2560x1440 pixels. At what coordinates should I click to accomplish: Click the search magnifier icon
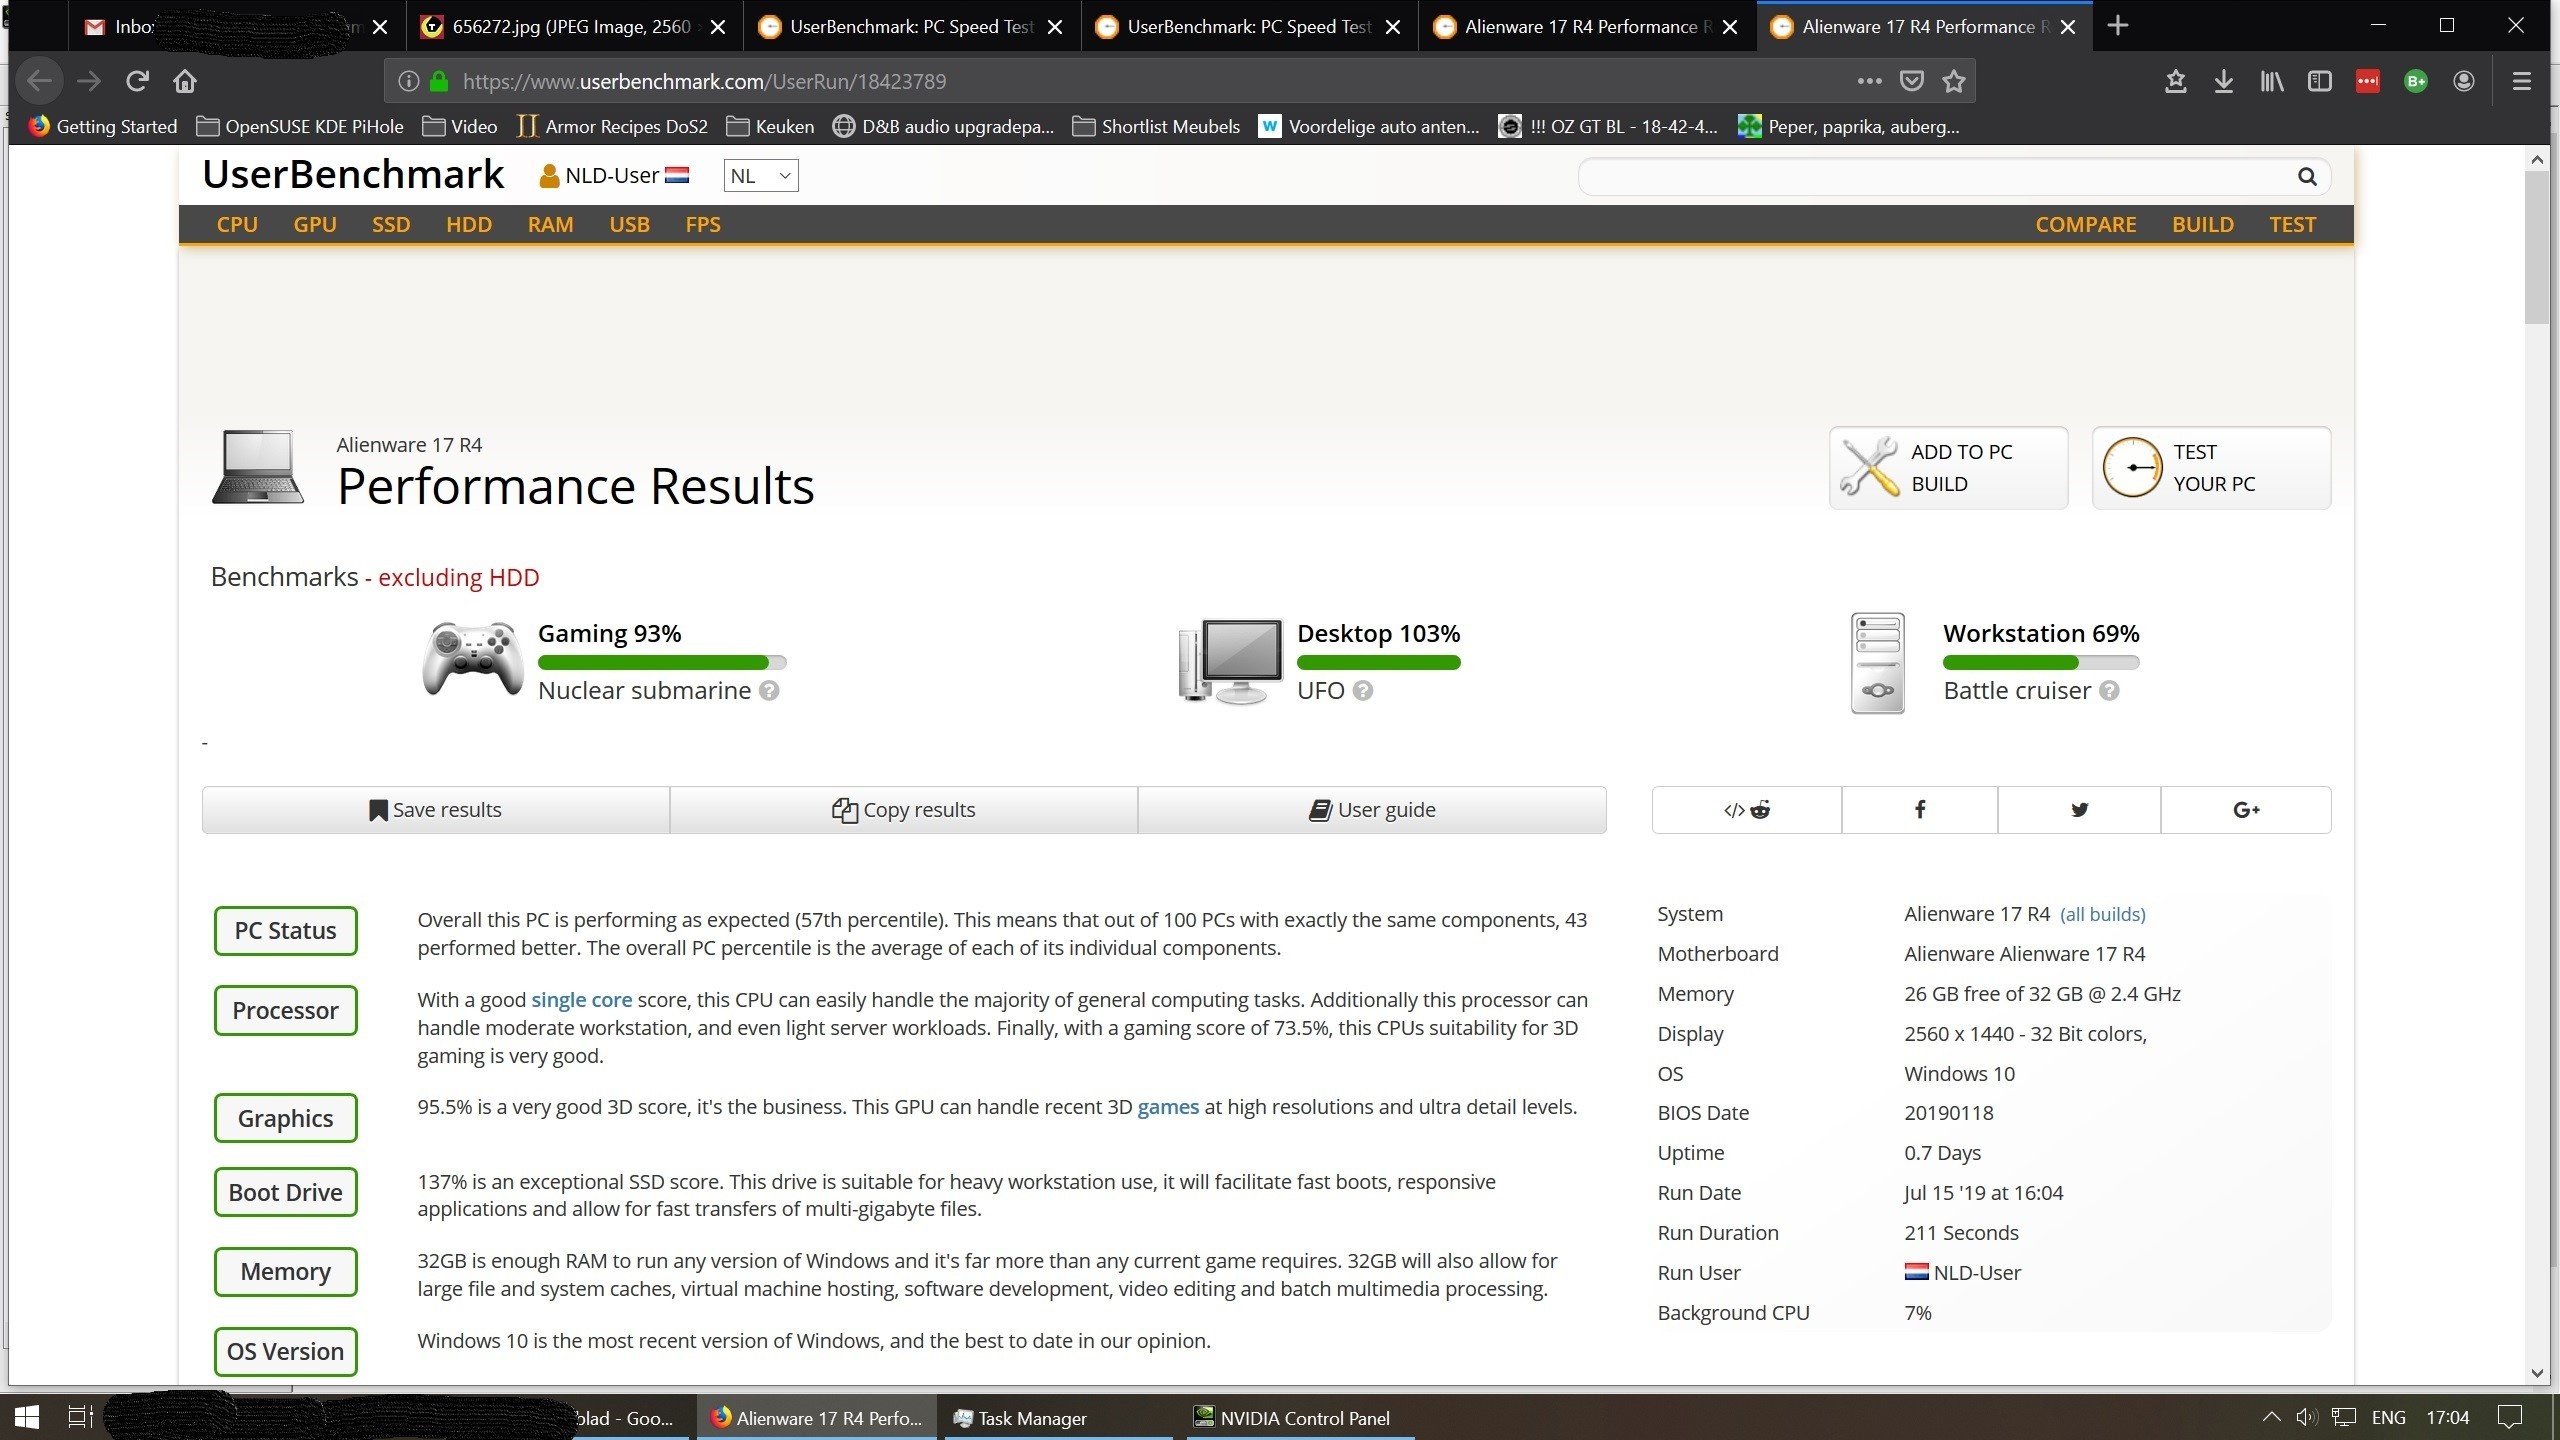(2306, 177)
